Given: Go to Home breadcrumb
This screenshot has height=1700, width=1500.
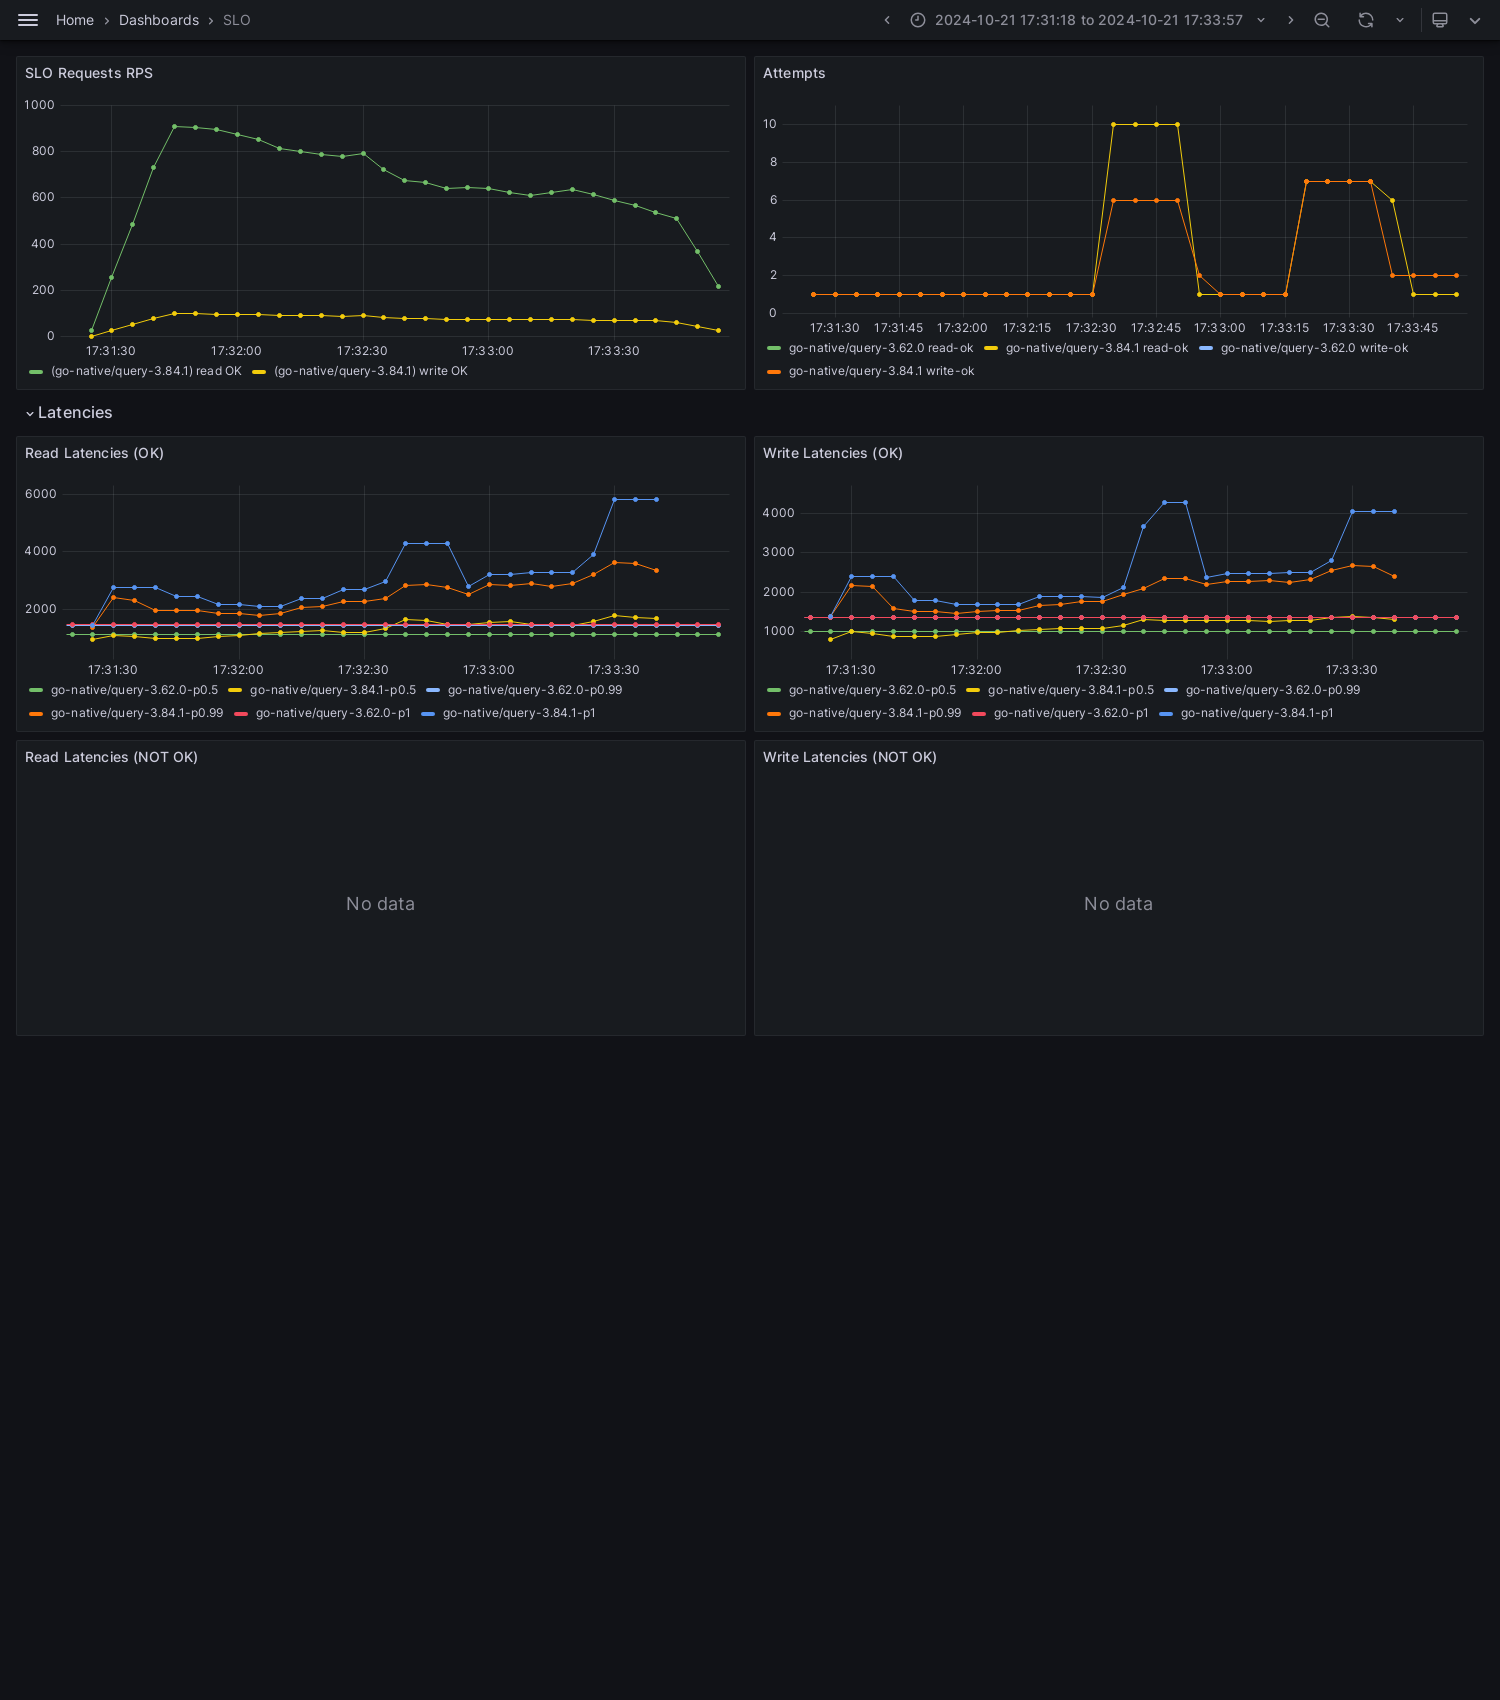Looking at the screenshot, I should [75, 20].
